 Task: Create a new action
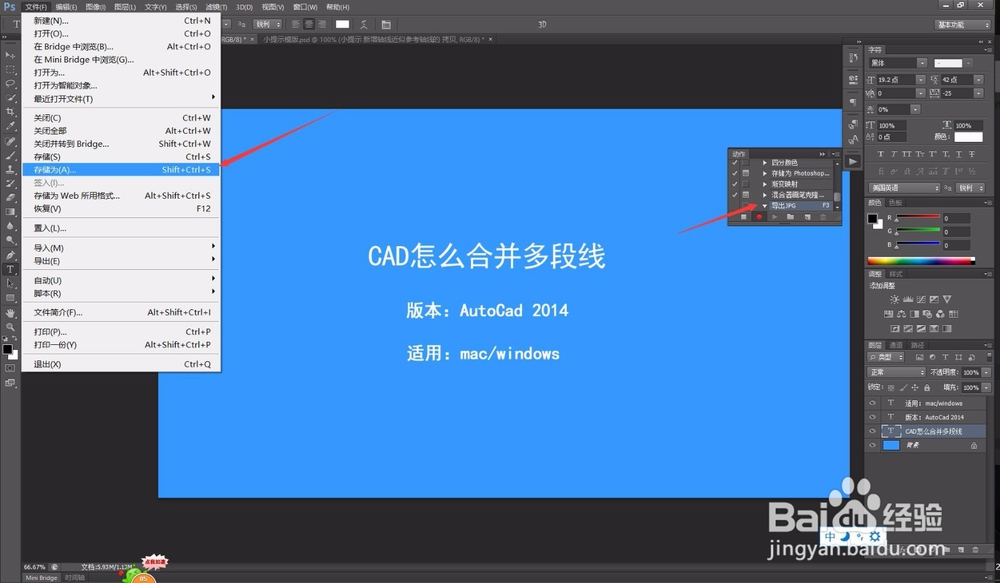pyautogui.click(x=807, y=218)
